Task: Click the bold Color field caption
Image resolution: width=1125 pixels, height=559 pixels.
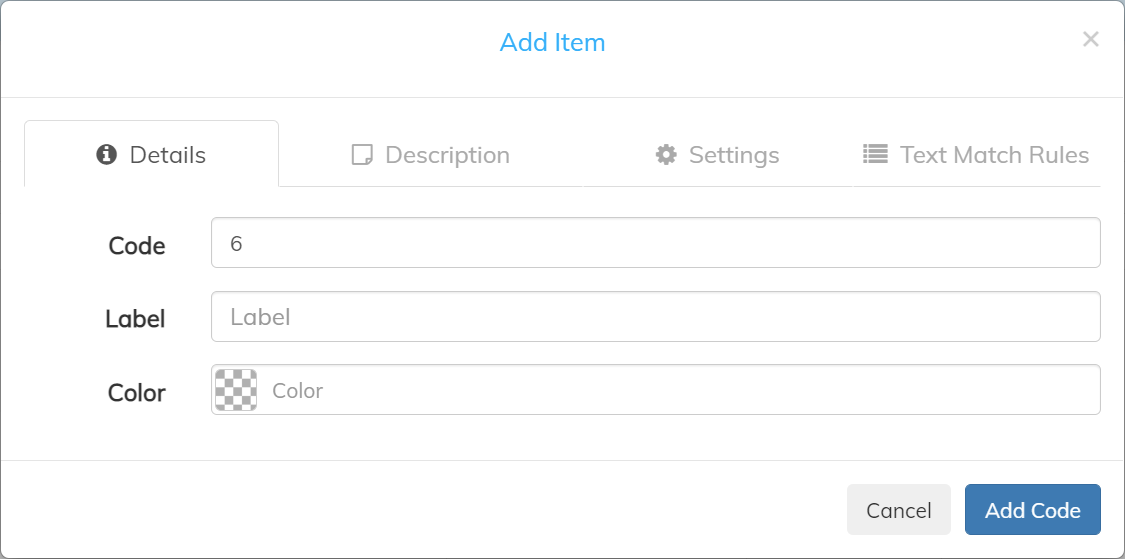Action: click(136, 393)
